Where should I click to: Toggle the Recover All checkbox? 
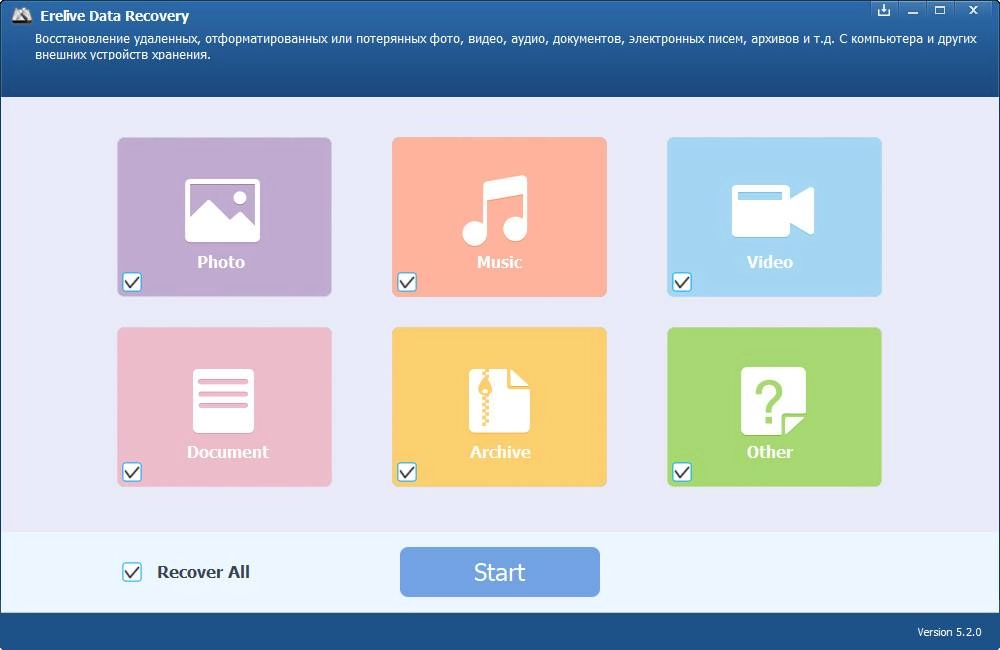132,572
